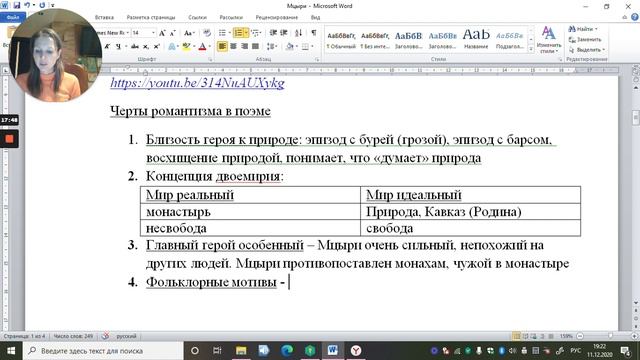Viewport: 640px width, 360px height.
Task: Open the Файл tab
Action: (13, 18)
